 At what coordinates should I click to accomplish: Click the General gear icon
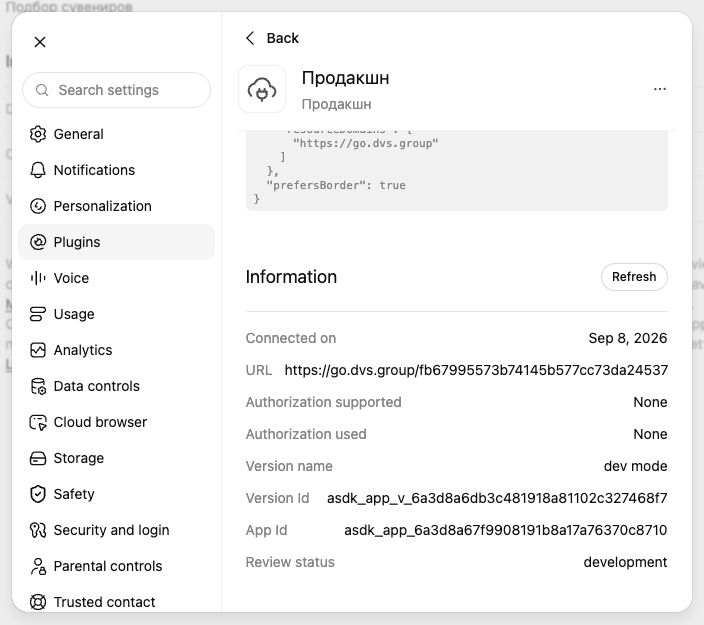(x=38, y=134)
